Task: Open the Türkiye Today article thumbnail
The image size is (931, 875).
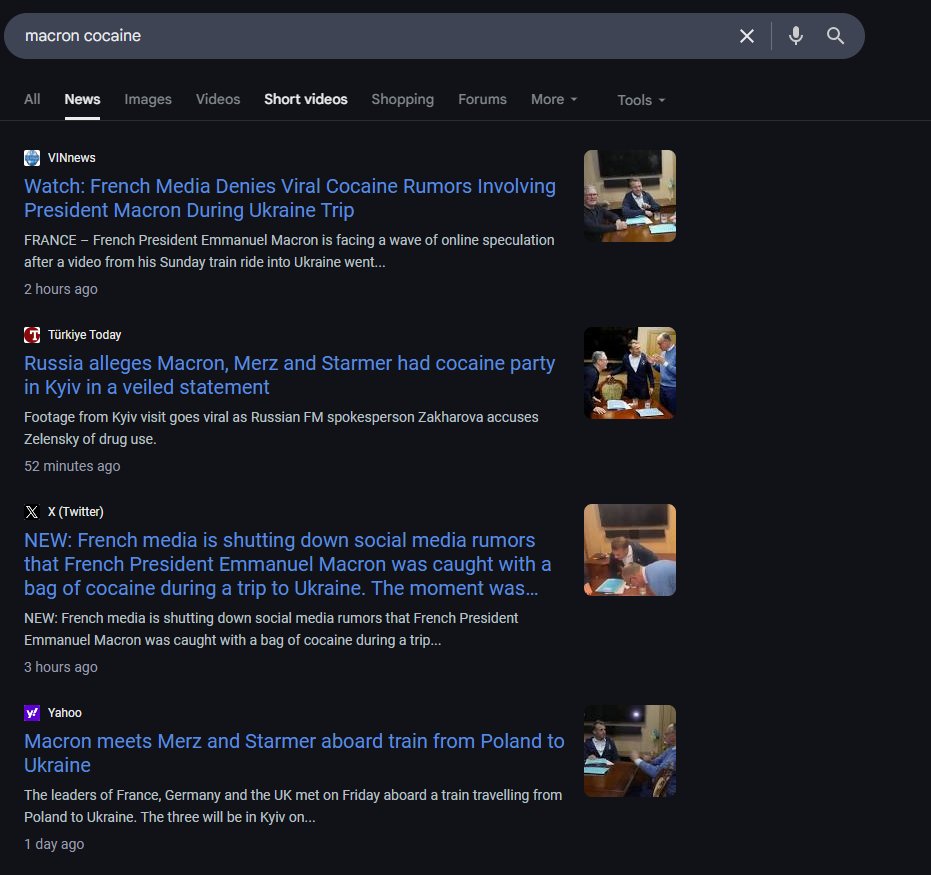Action: (x=629, y=373)
